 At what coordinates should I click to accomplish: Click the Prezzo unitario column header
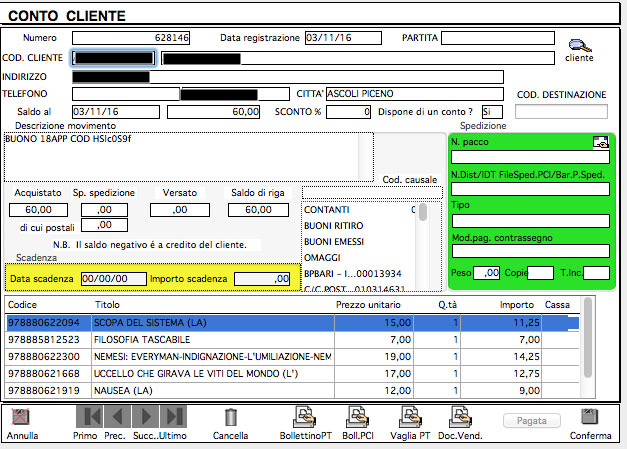click(368, 305)
